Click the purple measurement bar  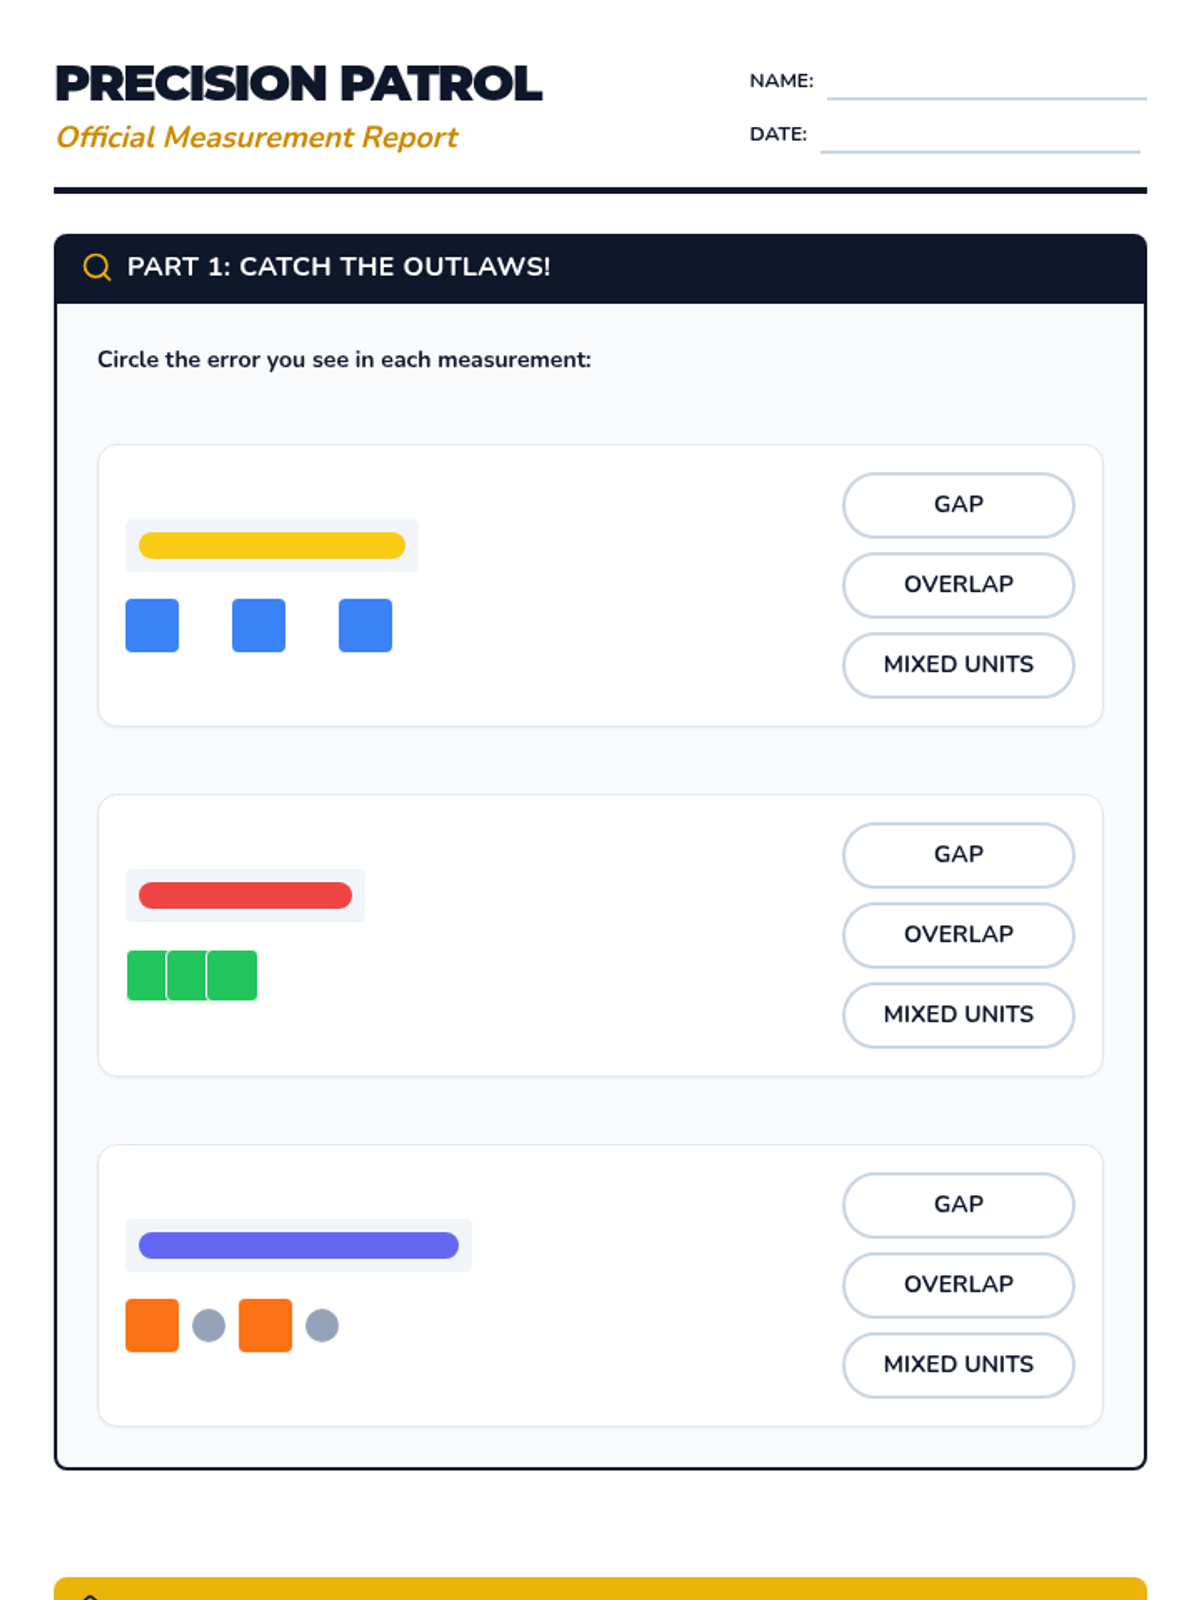coord(298,1245)
